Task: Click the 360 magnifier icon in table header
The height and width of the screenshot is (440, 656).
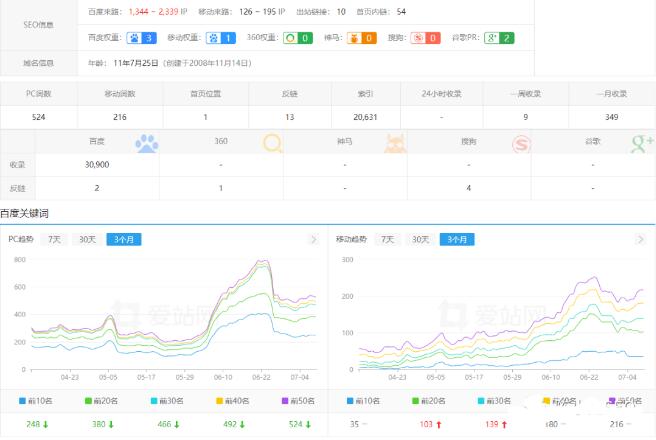Action: pos(273,144)
